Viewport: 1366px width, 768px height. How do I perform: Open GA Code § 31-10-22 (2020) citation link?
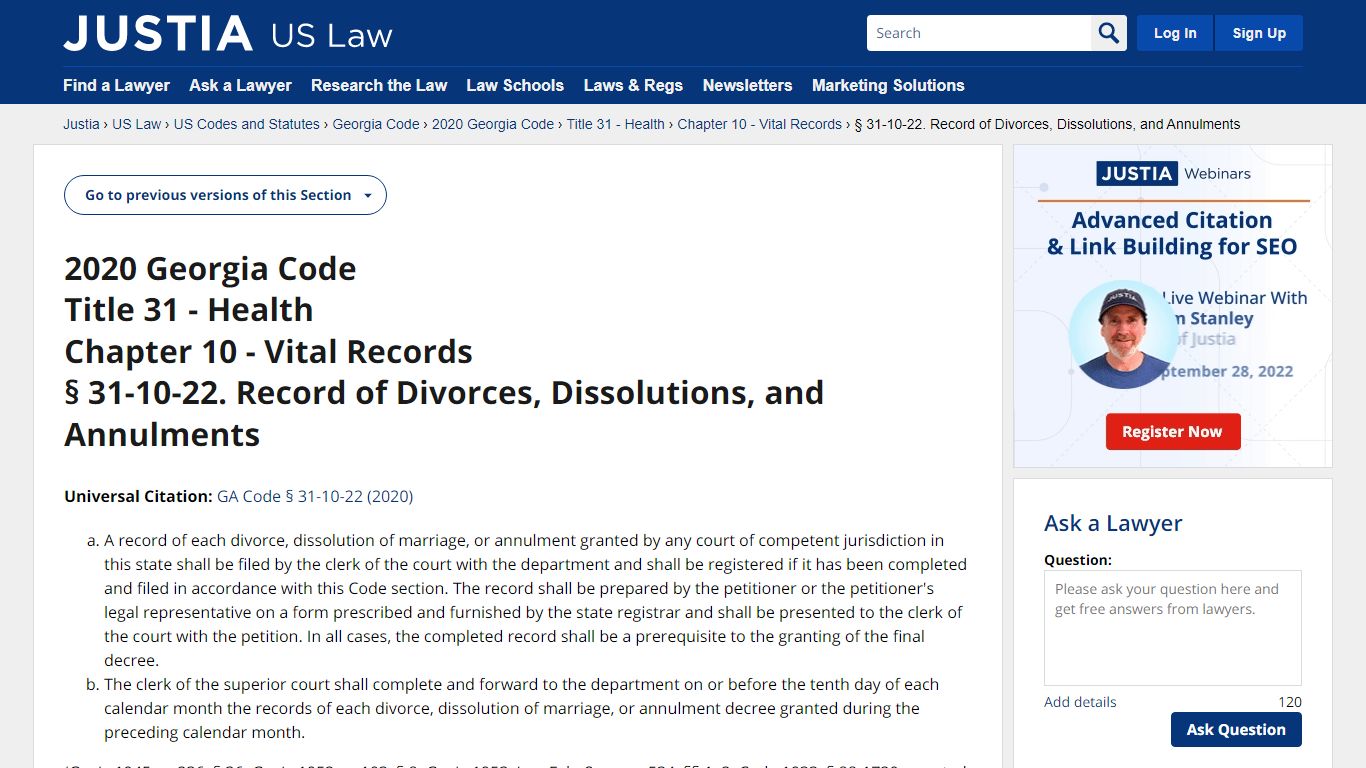315,496
